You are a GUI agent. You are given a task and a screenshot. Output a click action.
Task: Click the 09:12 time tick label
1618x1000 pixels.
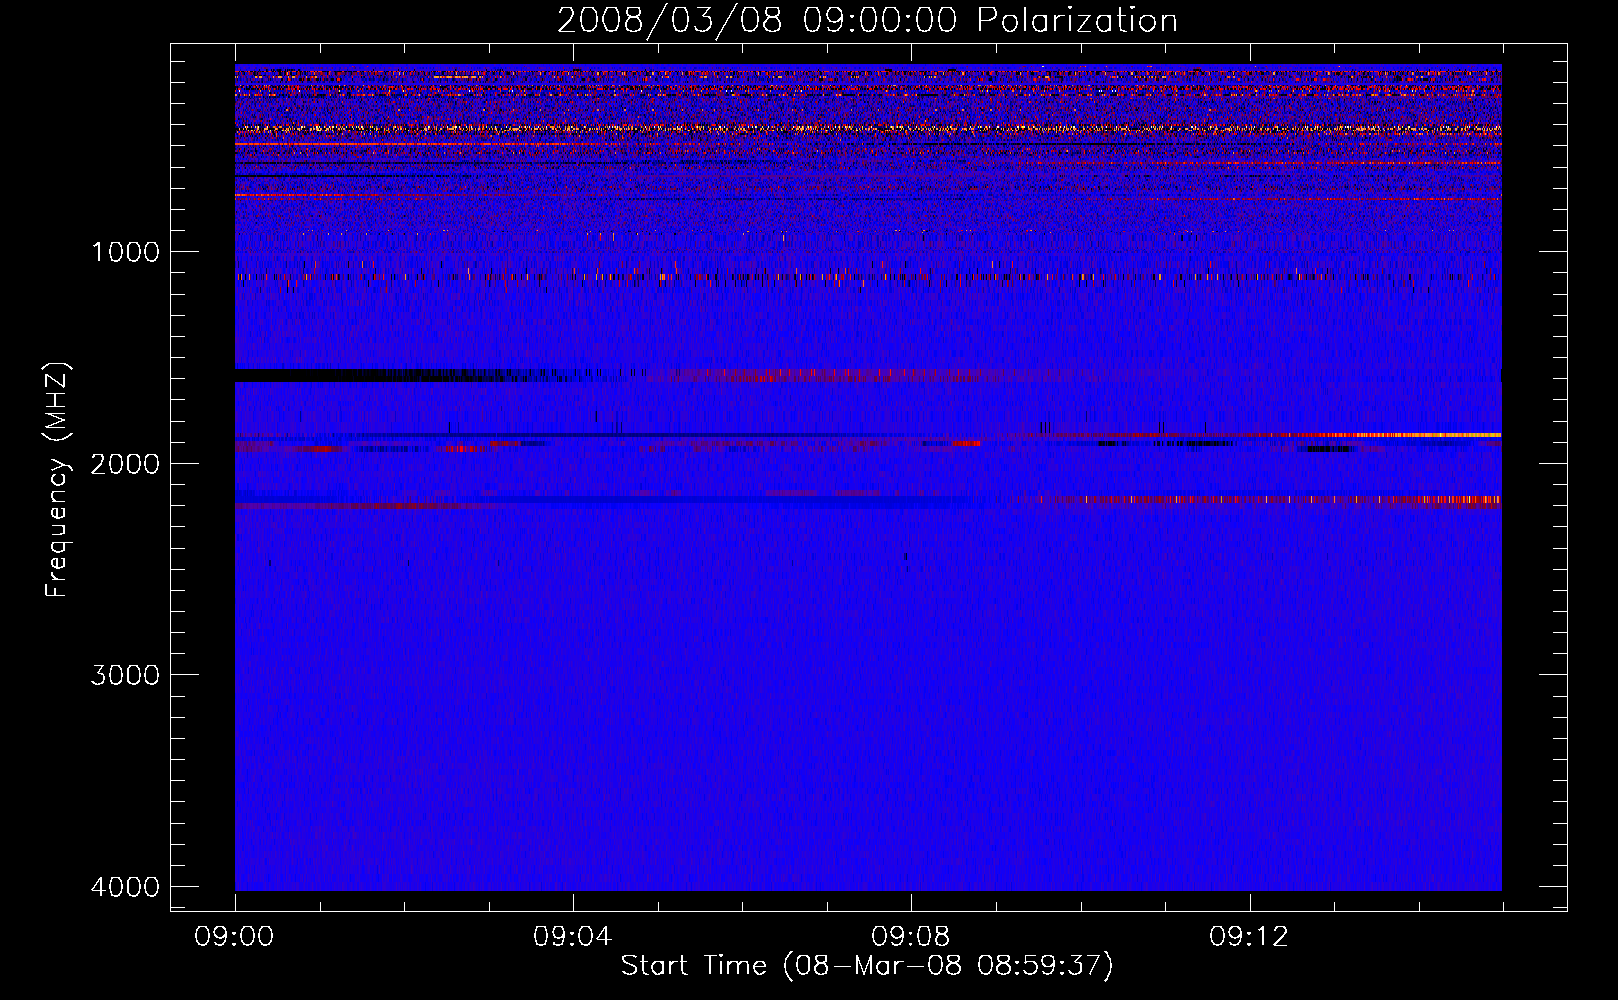[1249, 937]
